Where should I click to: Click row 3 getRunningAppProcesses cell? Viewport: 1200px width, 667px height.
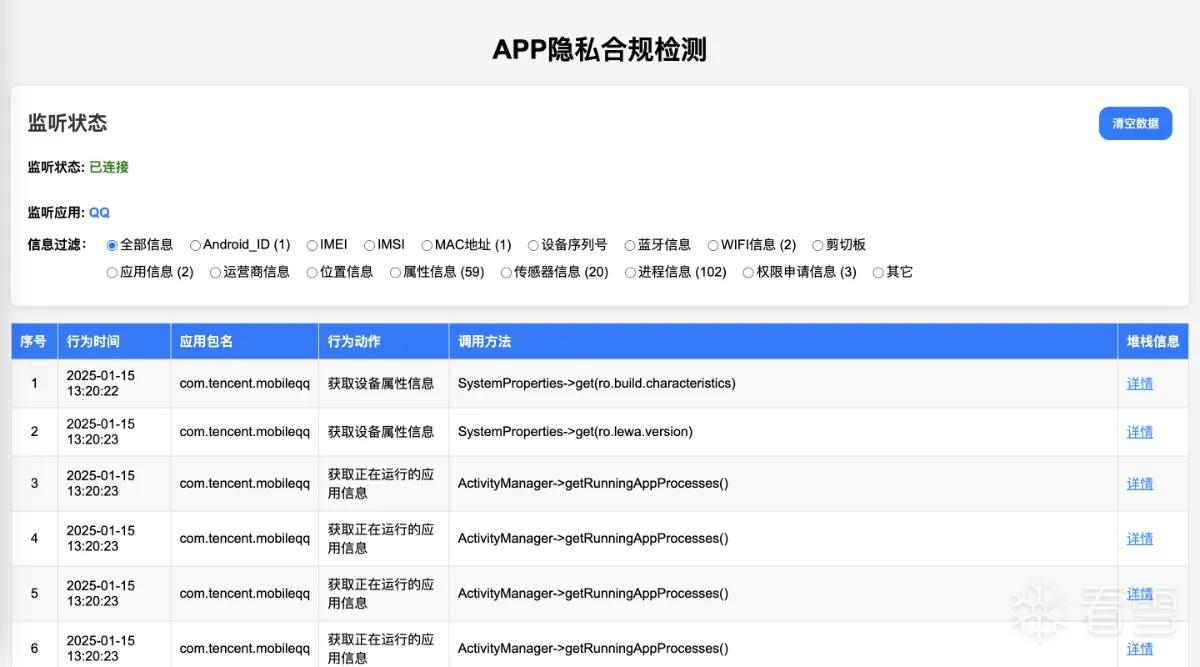pos(783,484)
